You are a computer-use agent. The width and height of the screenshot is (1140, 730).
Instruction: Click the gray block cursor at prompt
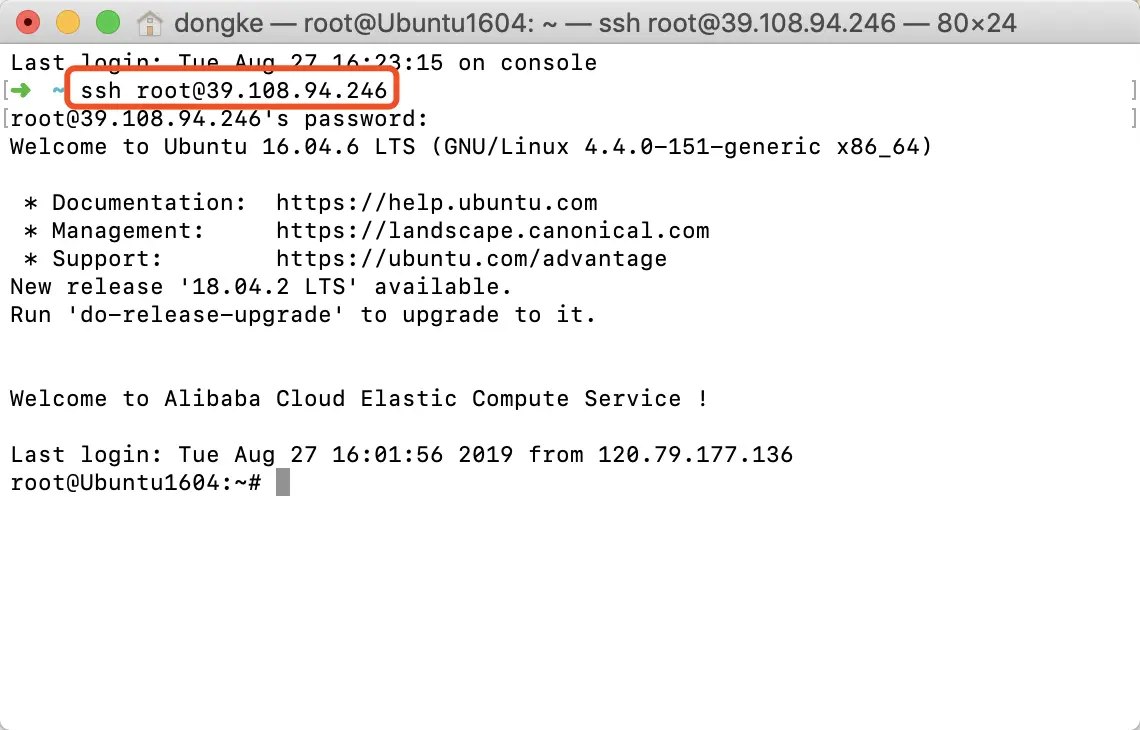(x=283, y=483)
